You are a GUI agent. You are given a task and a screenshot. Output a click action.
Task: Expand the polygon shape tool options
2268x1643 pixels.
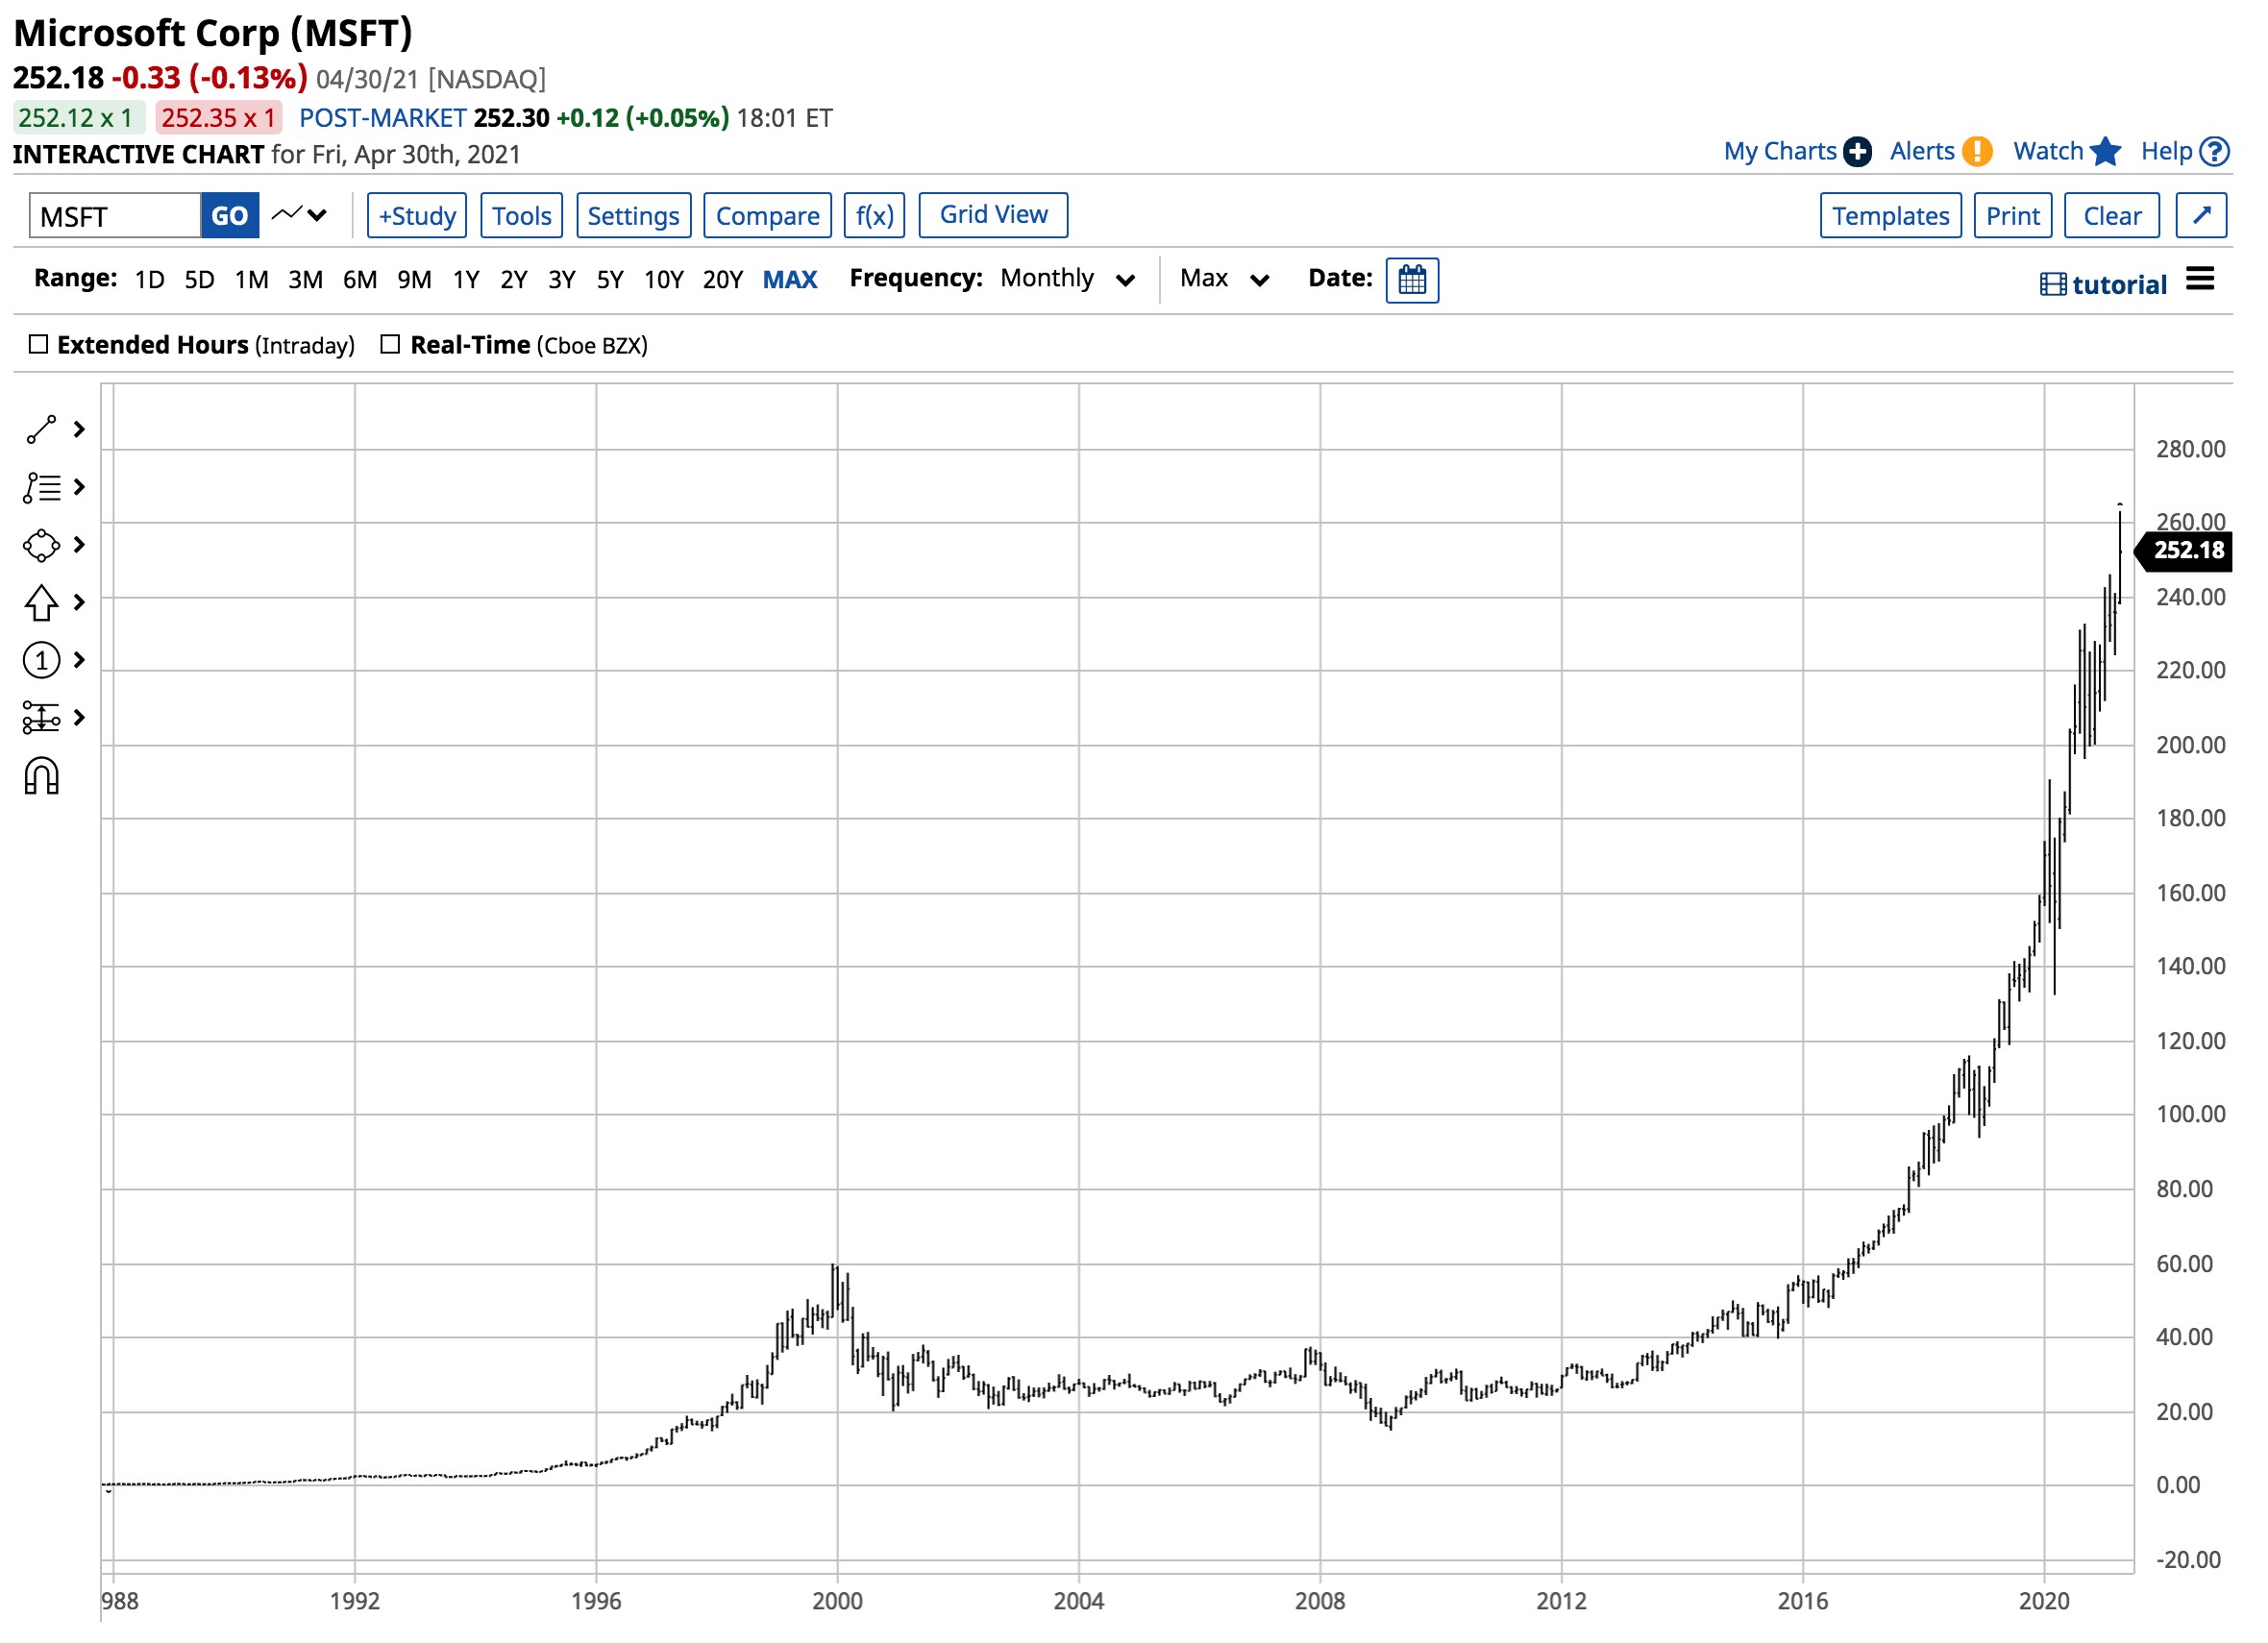pos(80,547)
